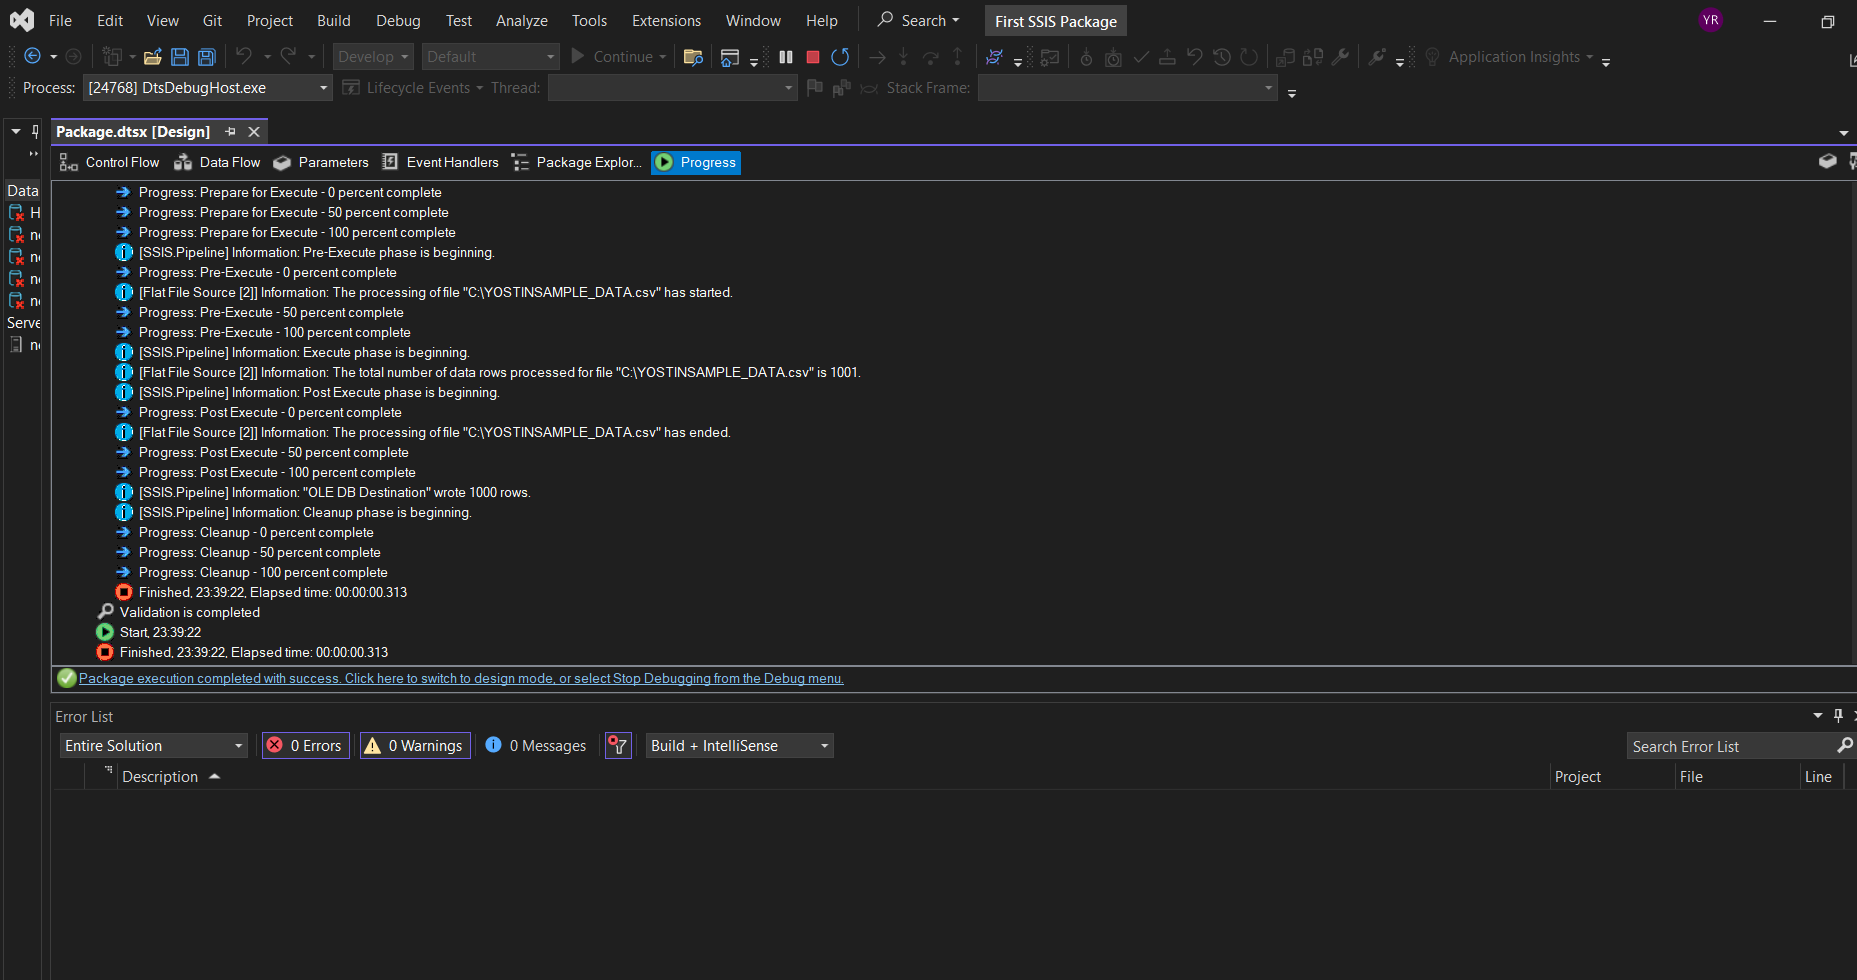Image resolution: width=1857 pixels, height=980 pixels.
Task: Click the Undo icon
Action: pos(244,56)
